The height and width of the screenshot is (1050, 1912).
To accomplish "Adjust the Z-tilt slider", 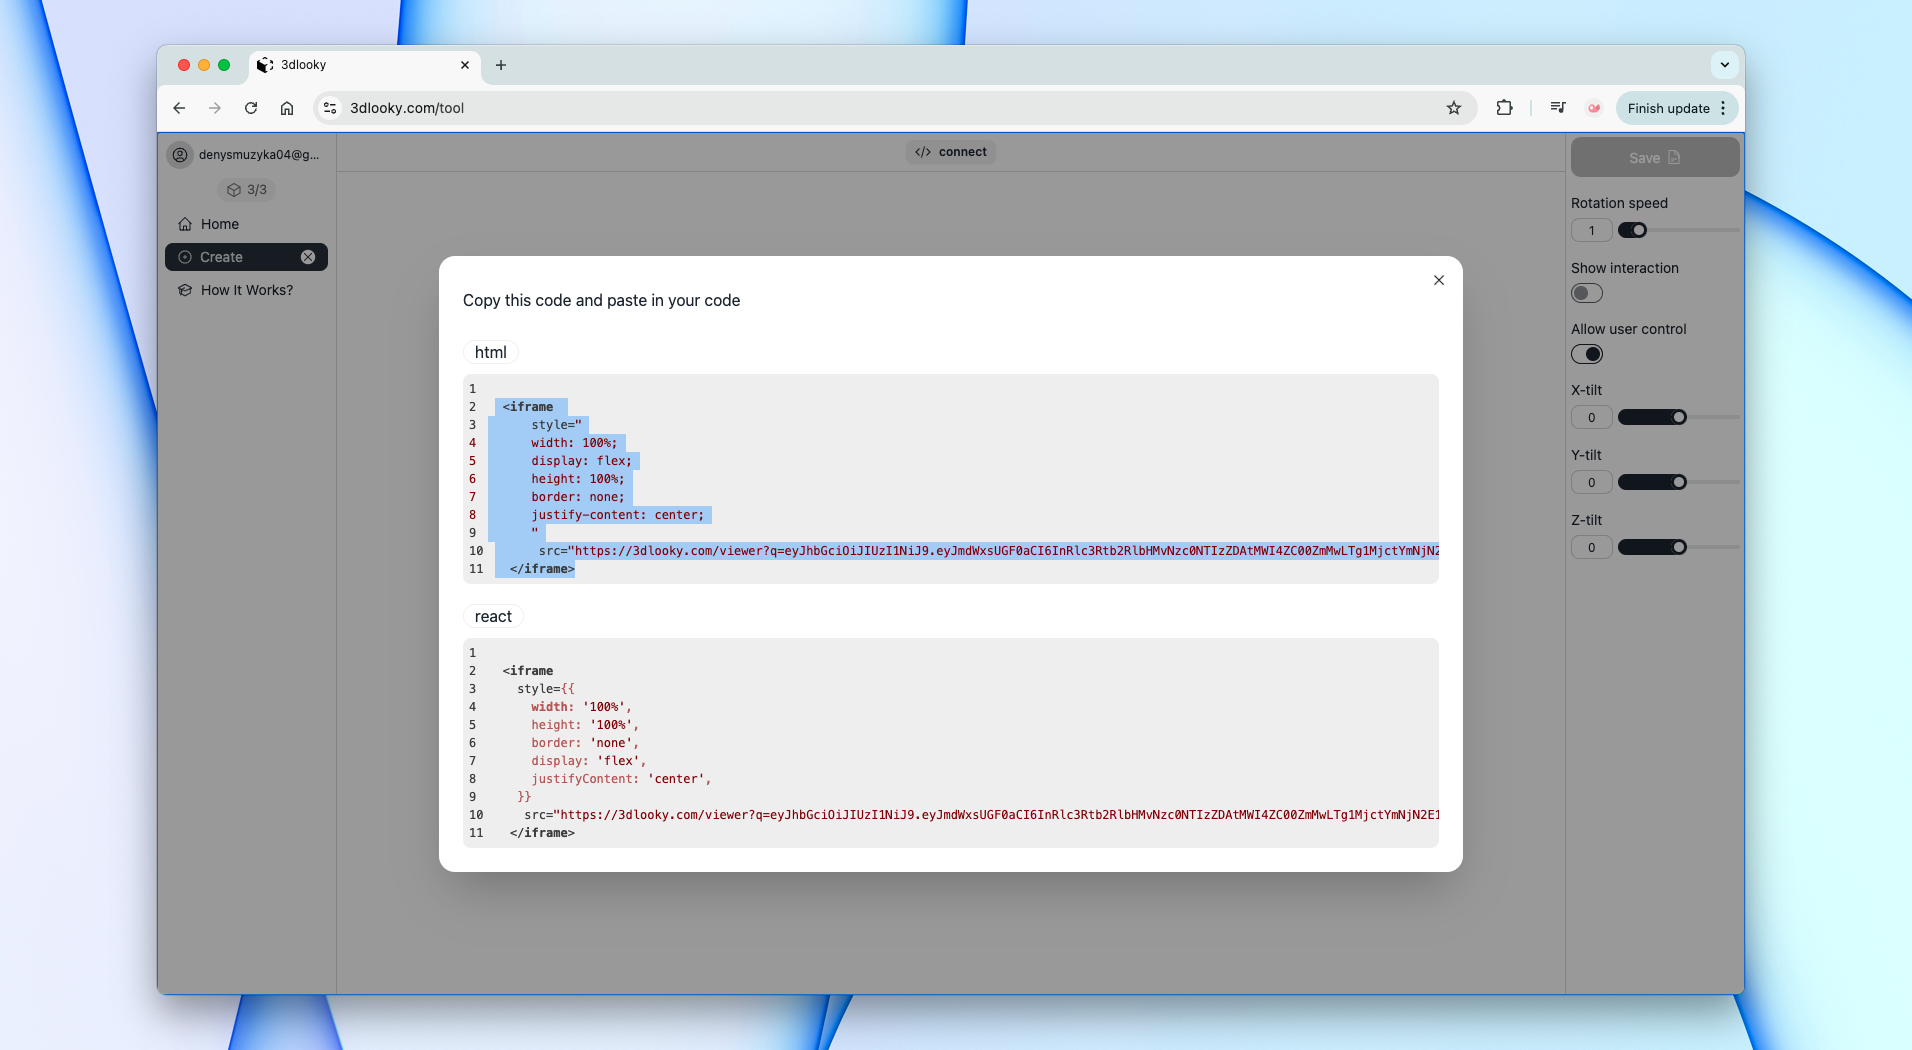I will coord(1679,547).
